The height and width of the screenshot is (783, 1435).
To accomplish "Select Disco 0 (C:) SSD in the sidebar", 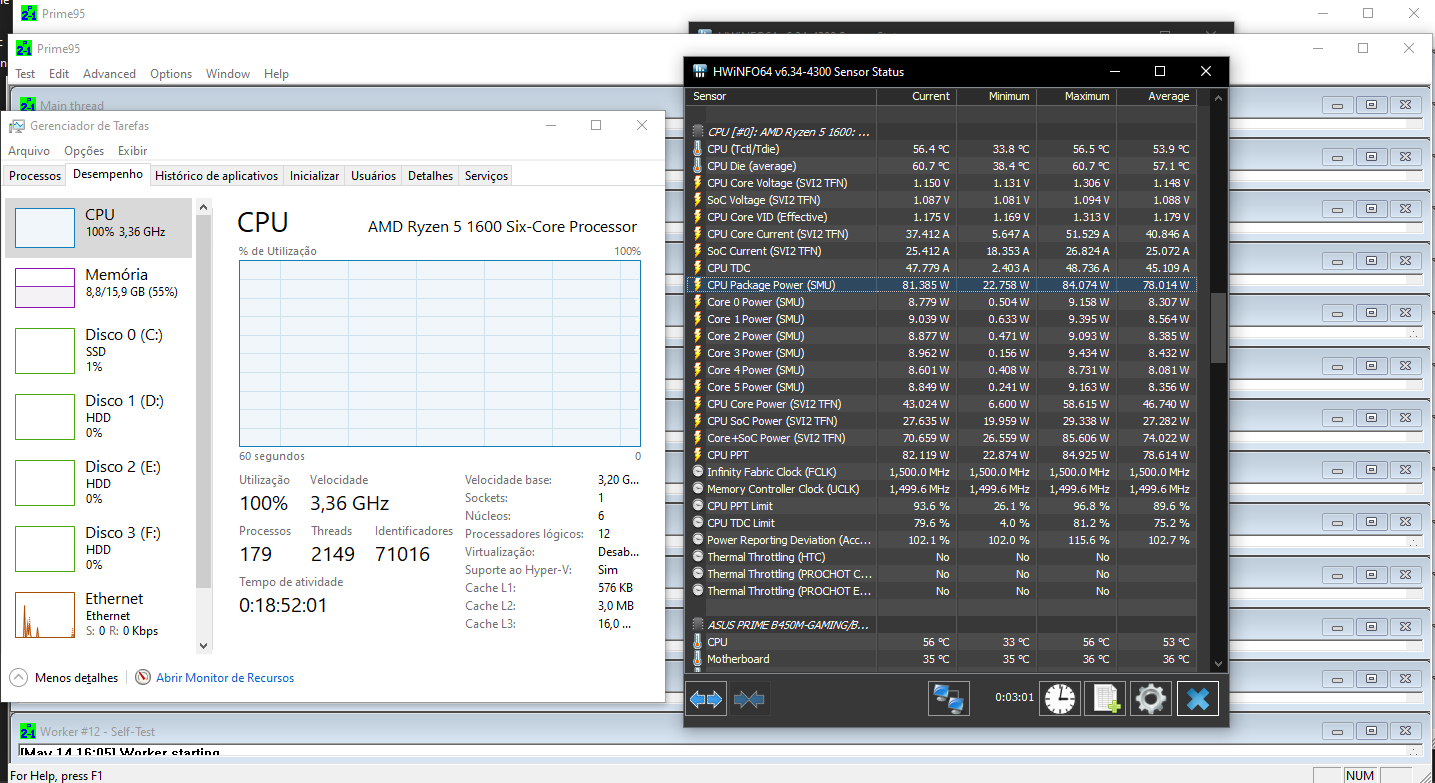I will point(98,351).
